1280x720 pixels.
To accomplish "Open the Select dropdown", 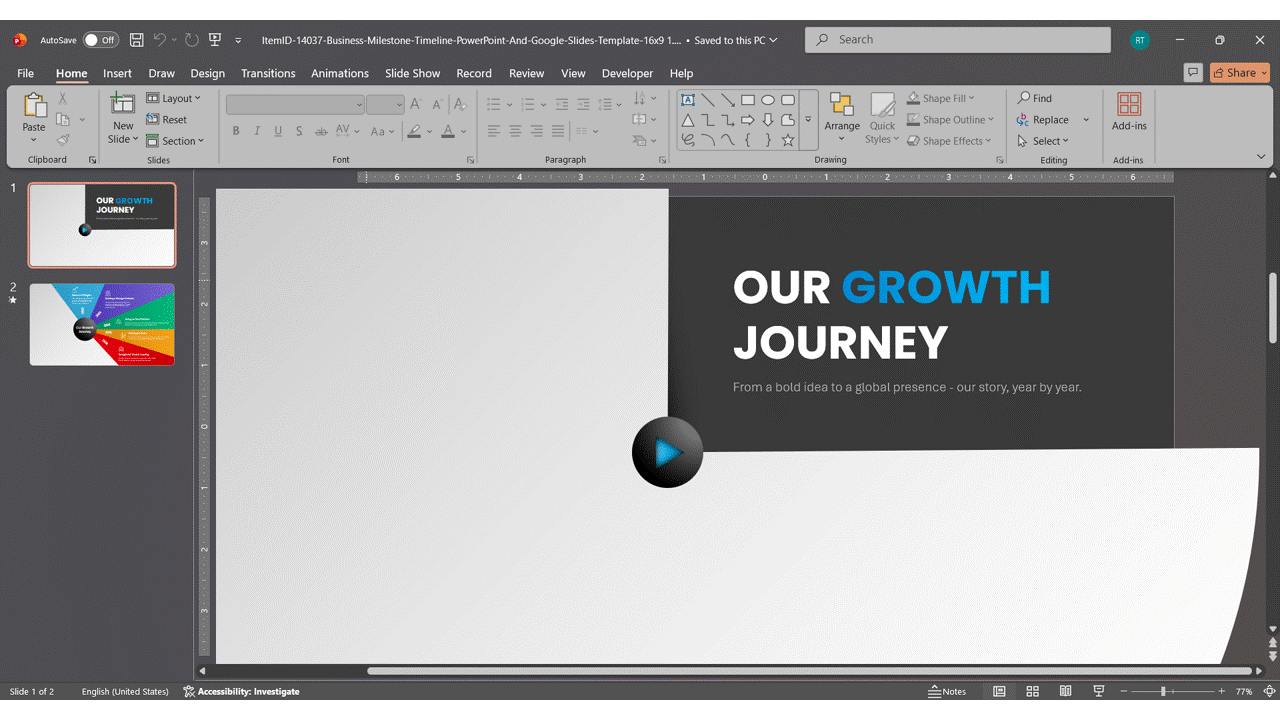I will point(1043,141).
